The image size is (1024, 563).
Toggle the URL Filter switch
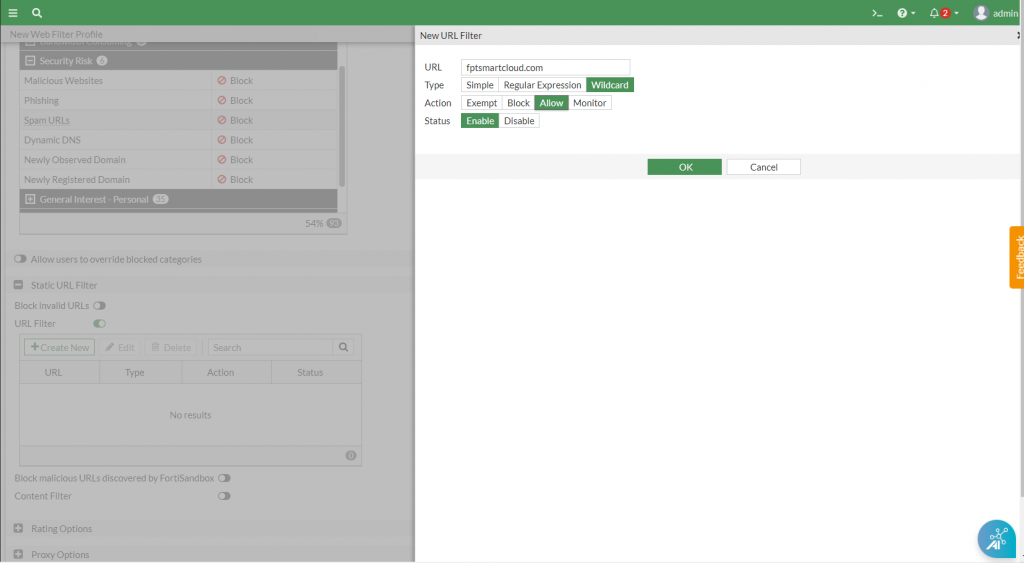pos(100,323)
